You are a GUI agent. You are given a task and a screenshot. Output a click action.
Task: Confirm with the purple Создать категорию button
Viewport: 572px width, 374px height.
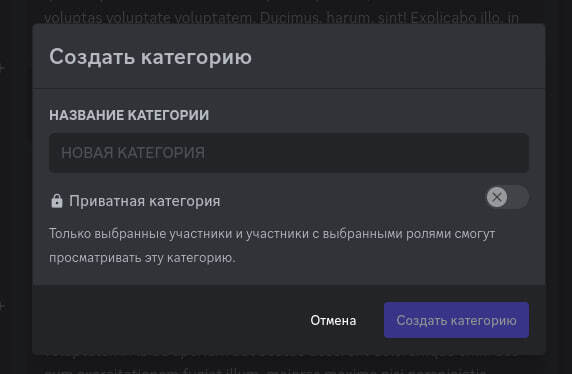(456, 320)
